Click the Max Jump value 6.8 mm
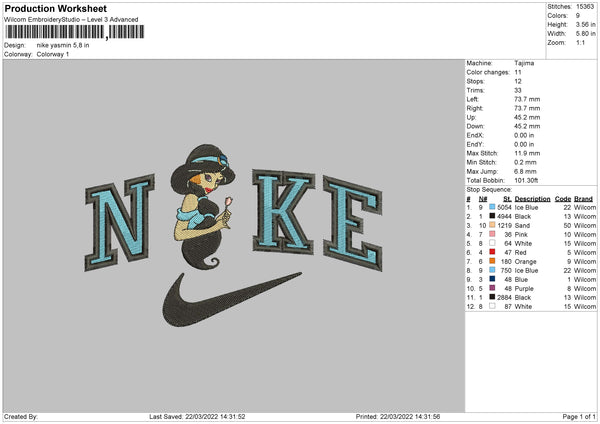600x424 pixels. coord(525,171)
